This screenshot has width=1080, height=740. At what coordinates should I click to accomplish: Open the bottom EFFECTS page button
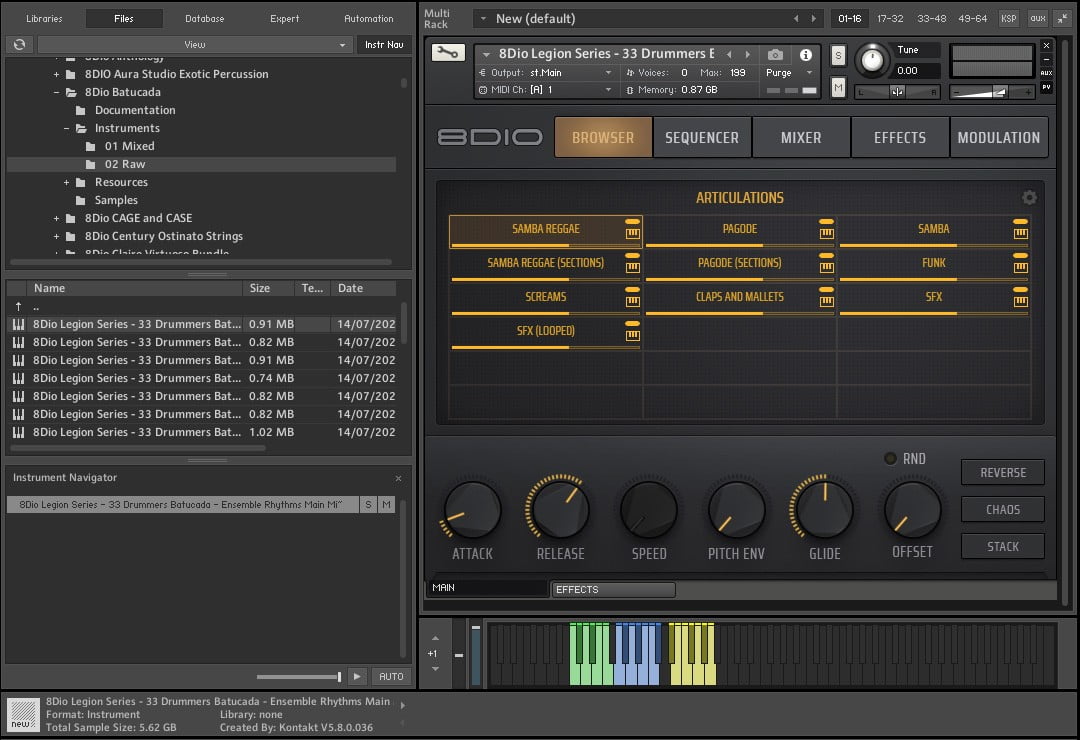pyautogui.click(x=613, y=589)
